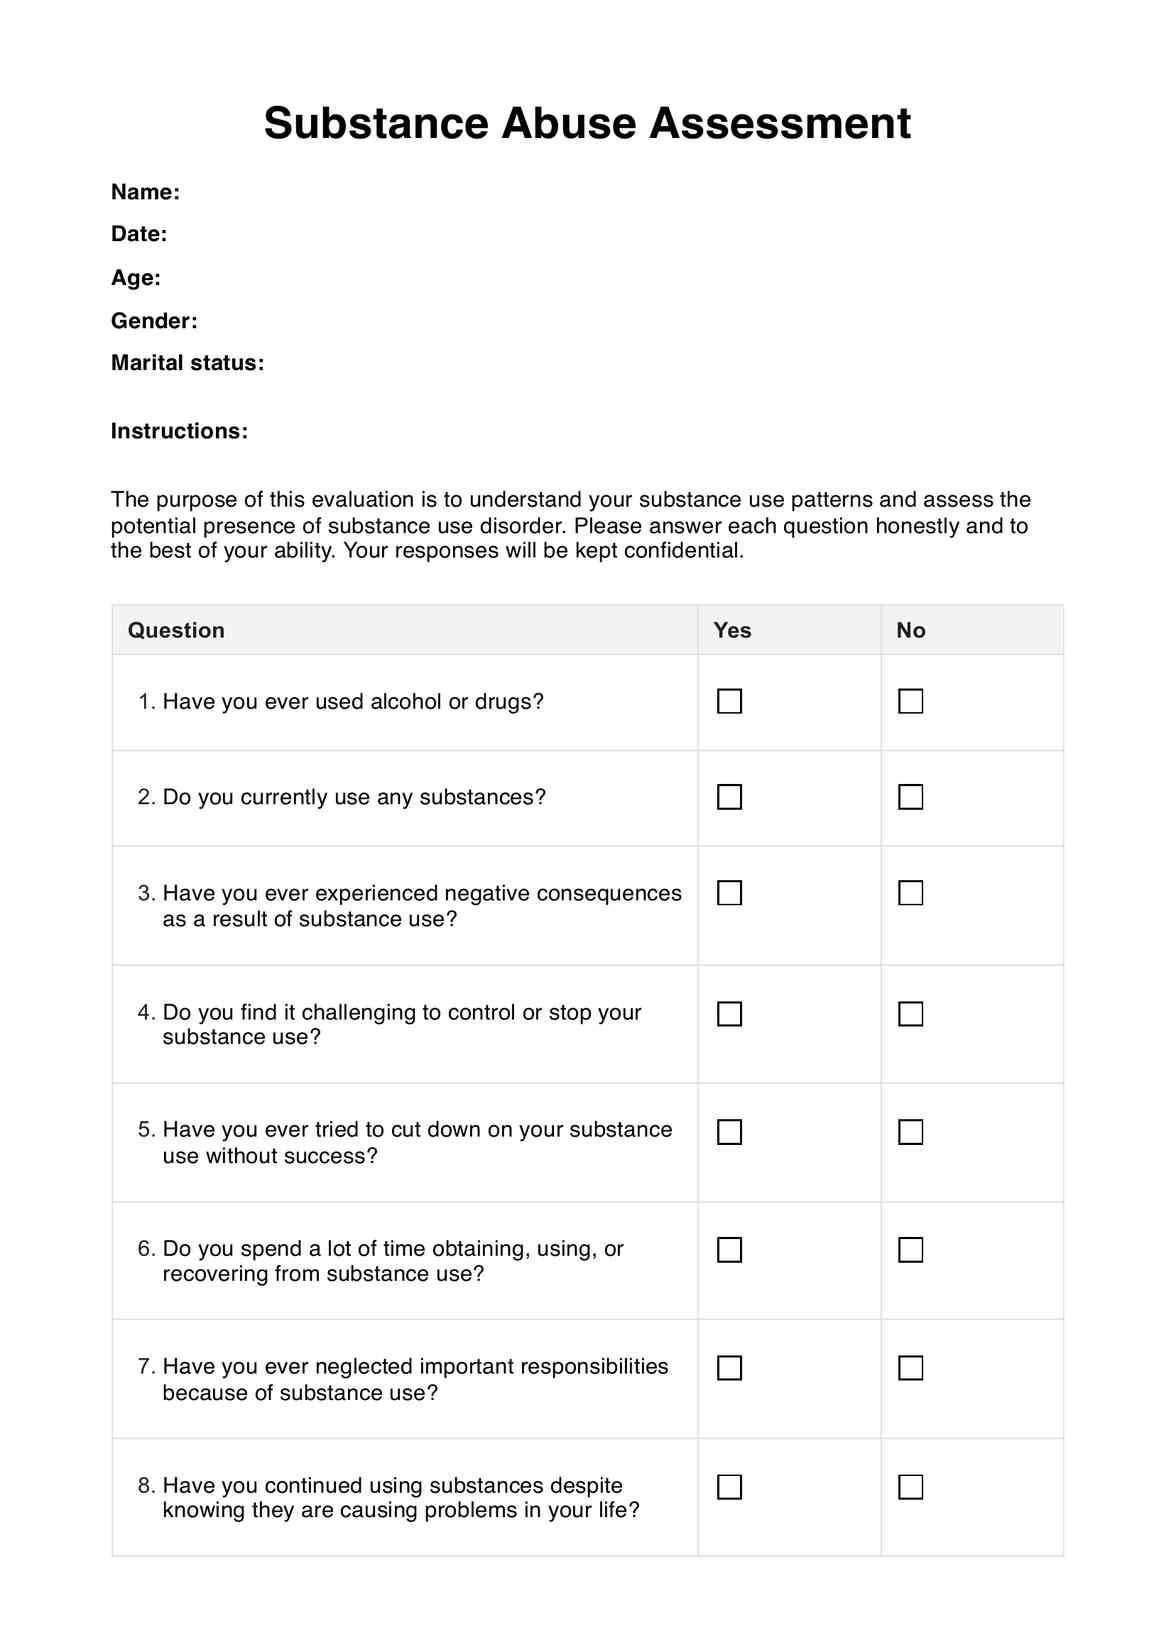Mark No for neglected important responsibilities question

[x=910, y=1368]
